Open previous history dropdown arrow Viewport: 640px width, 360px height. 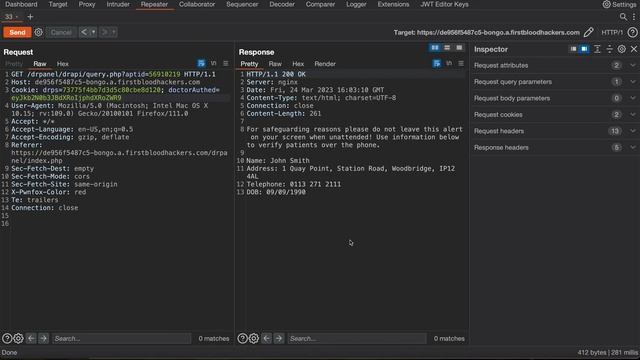click(x=93, y=32)
